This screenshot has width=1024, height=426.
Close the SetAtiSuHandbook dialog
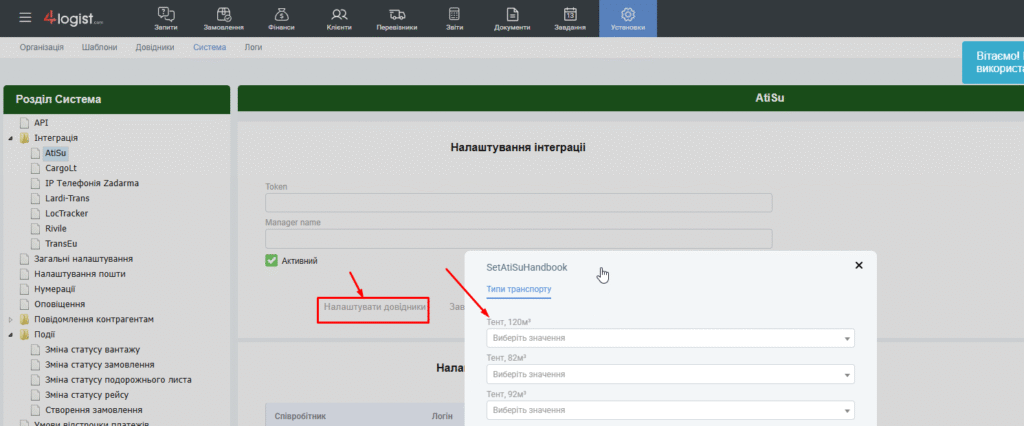(x=859, y=265)
